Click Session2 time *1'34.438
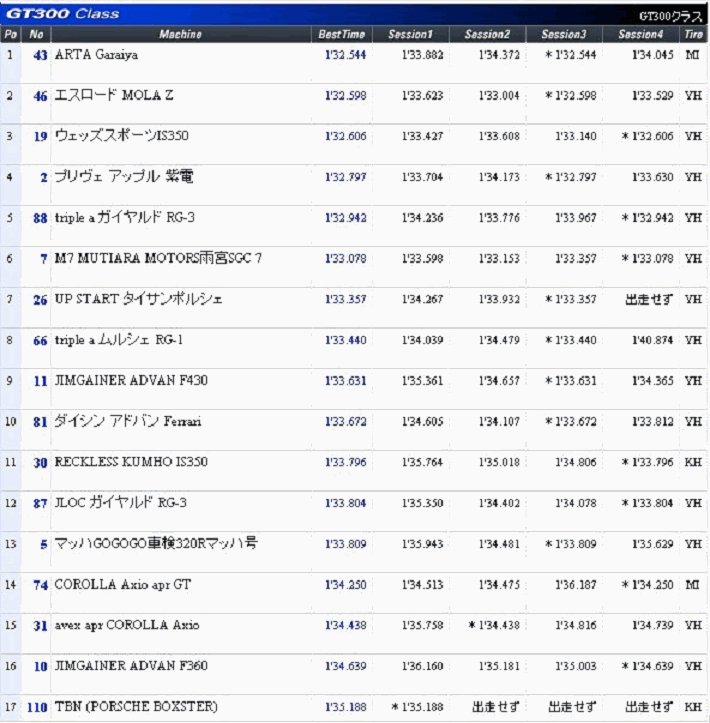The image size is (710, 723). click(494, 625)
